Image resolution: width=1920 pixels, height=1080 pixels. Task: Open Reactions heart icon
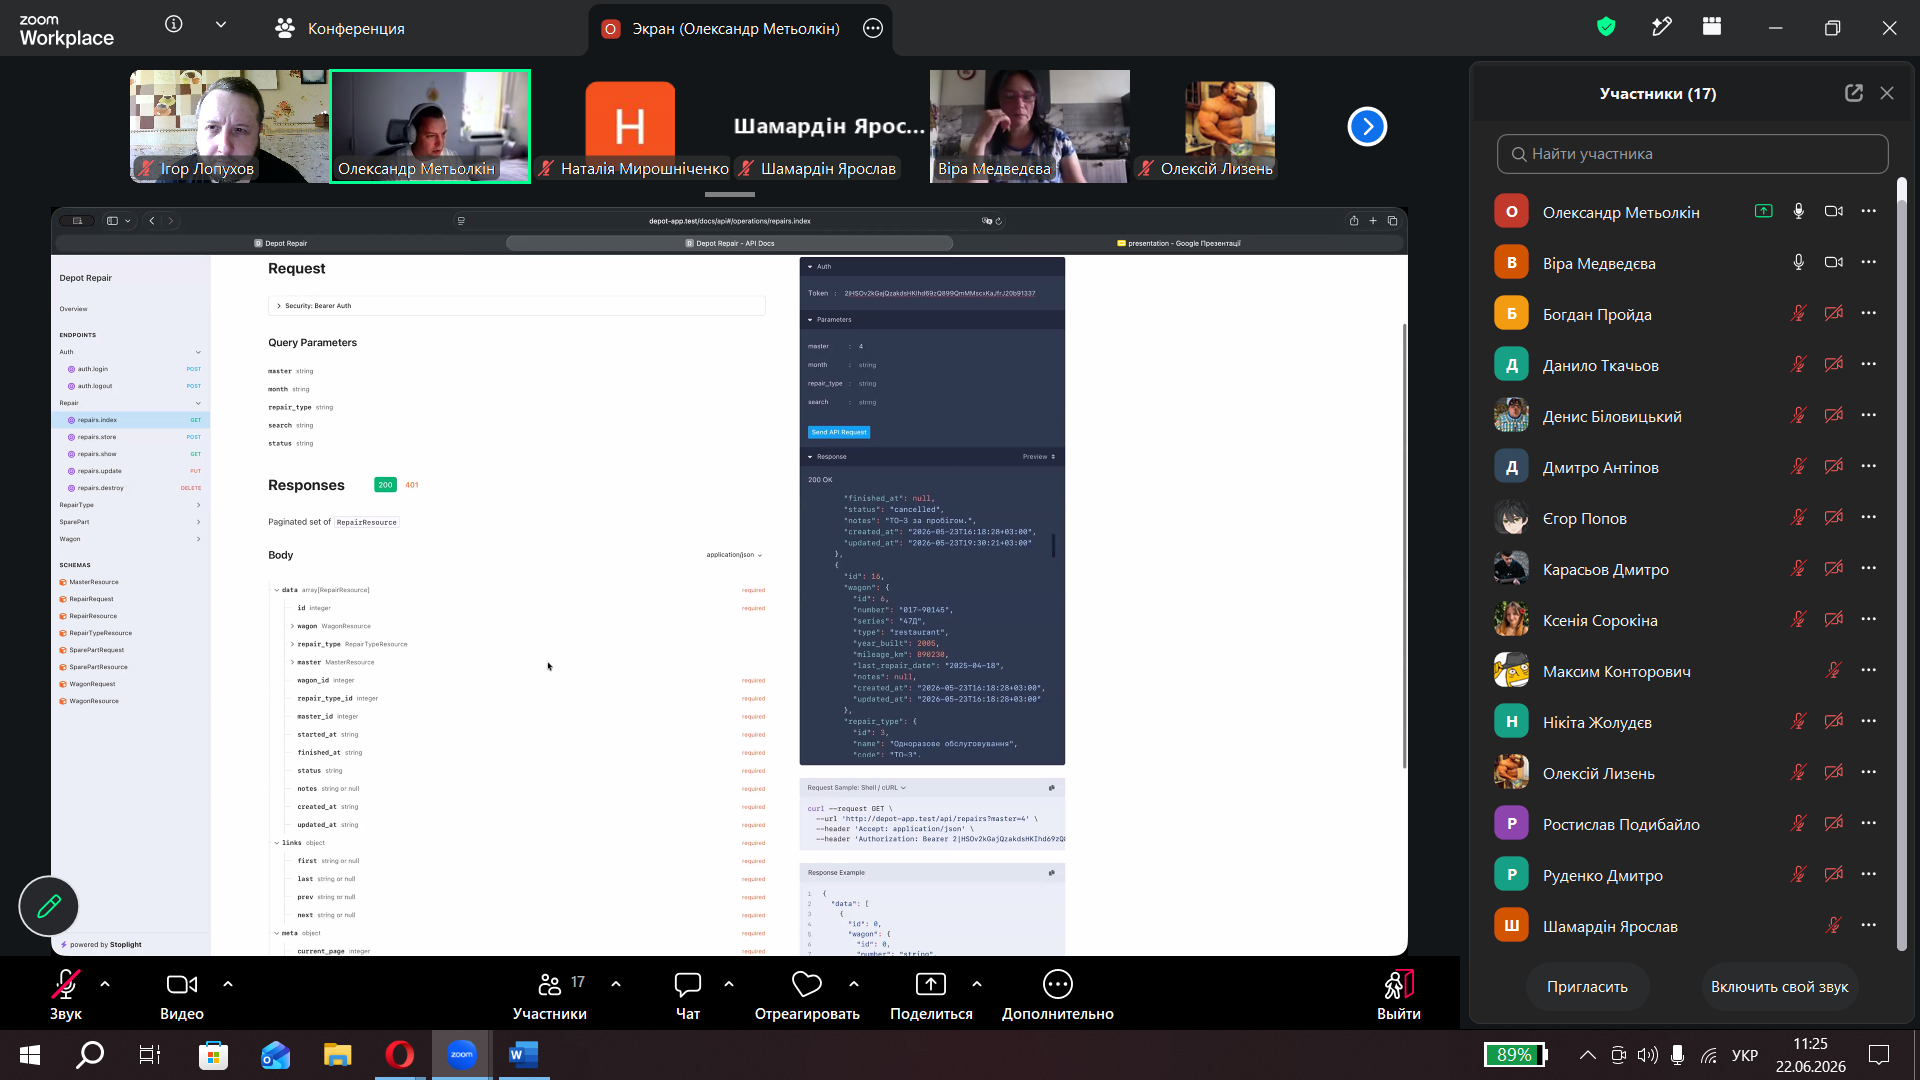pos(806,985)
